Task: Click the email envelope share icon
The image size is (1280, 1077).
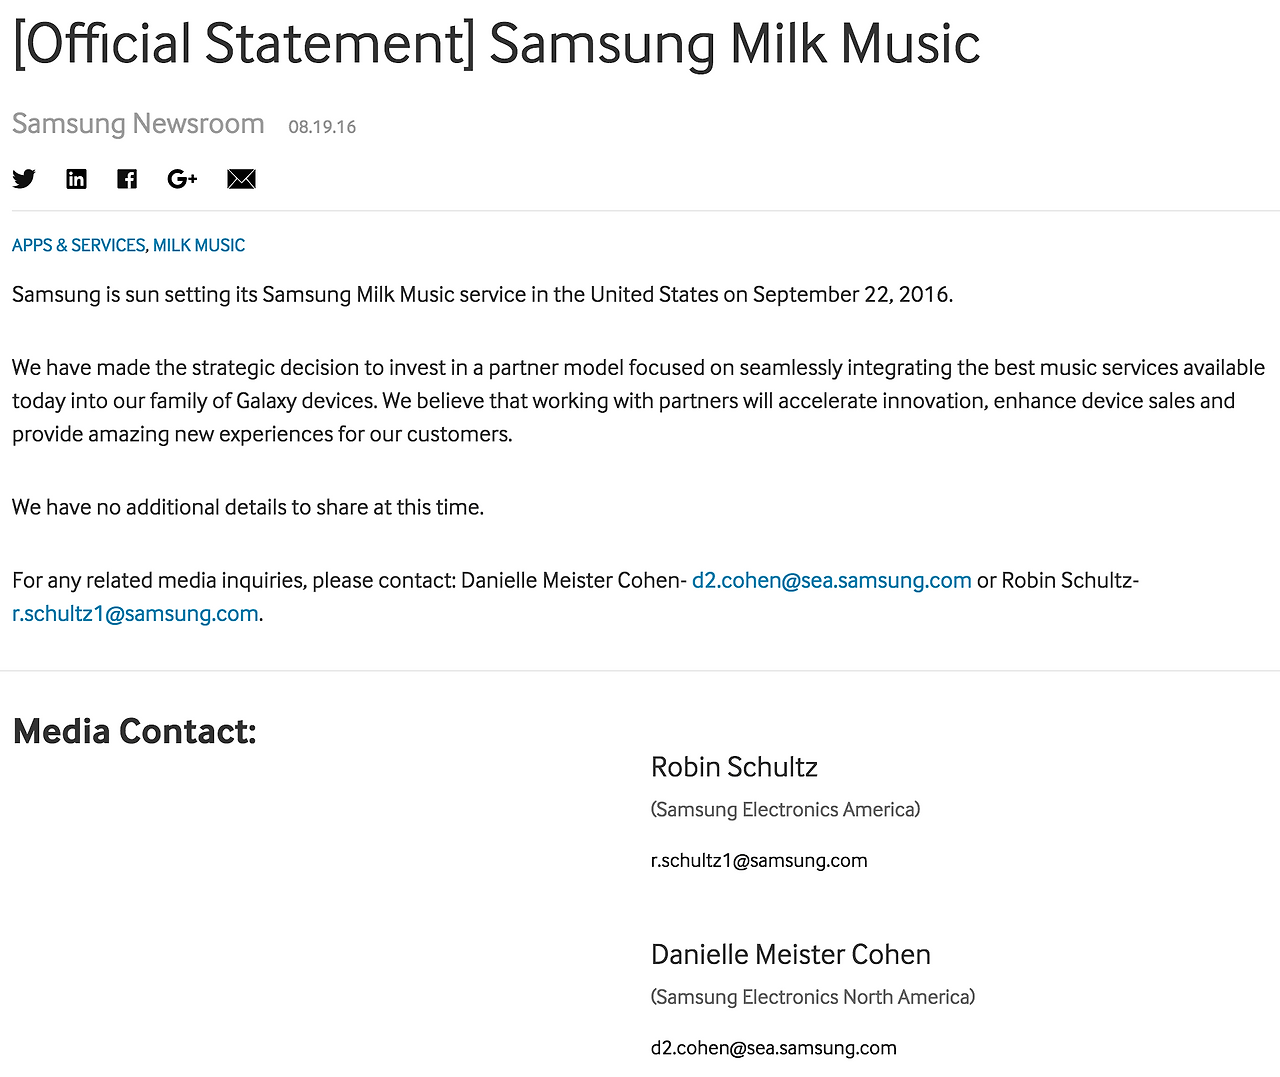Action: [241, 179]
